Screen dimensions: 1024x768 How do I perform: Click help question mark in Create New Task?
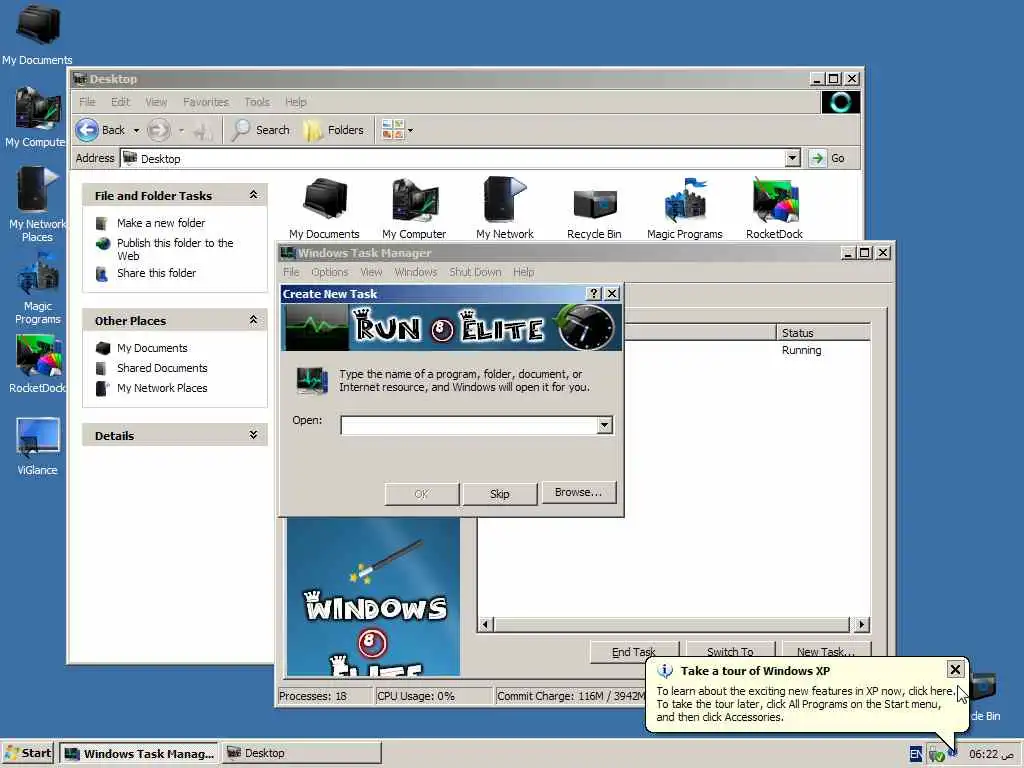(x=594, y=294)
